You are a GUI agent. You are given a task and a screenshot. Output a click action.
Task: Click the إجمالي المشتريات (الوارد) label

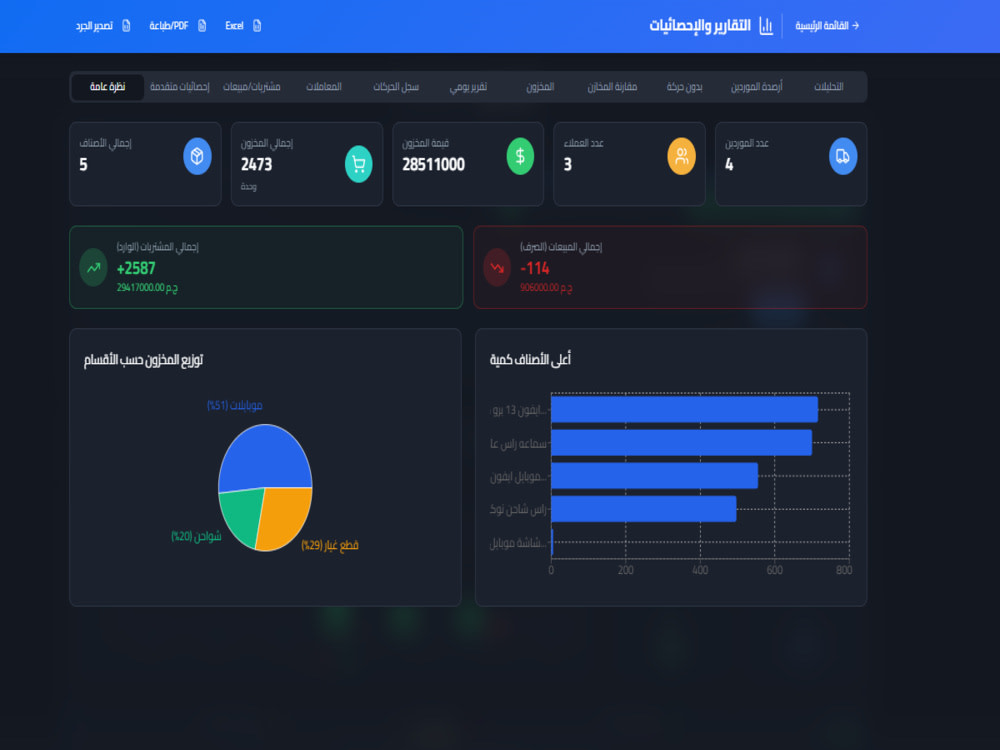click(x=158, y=247)
